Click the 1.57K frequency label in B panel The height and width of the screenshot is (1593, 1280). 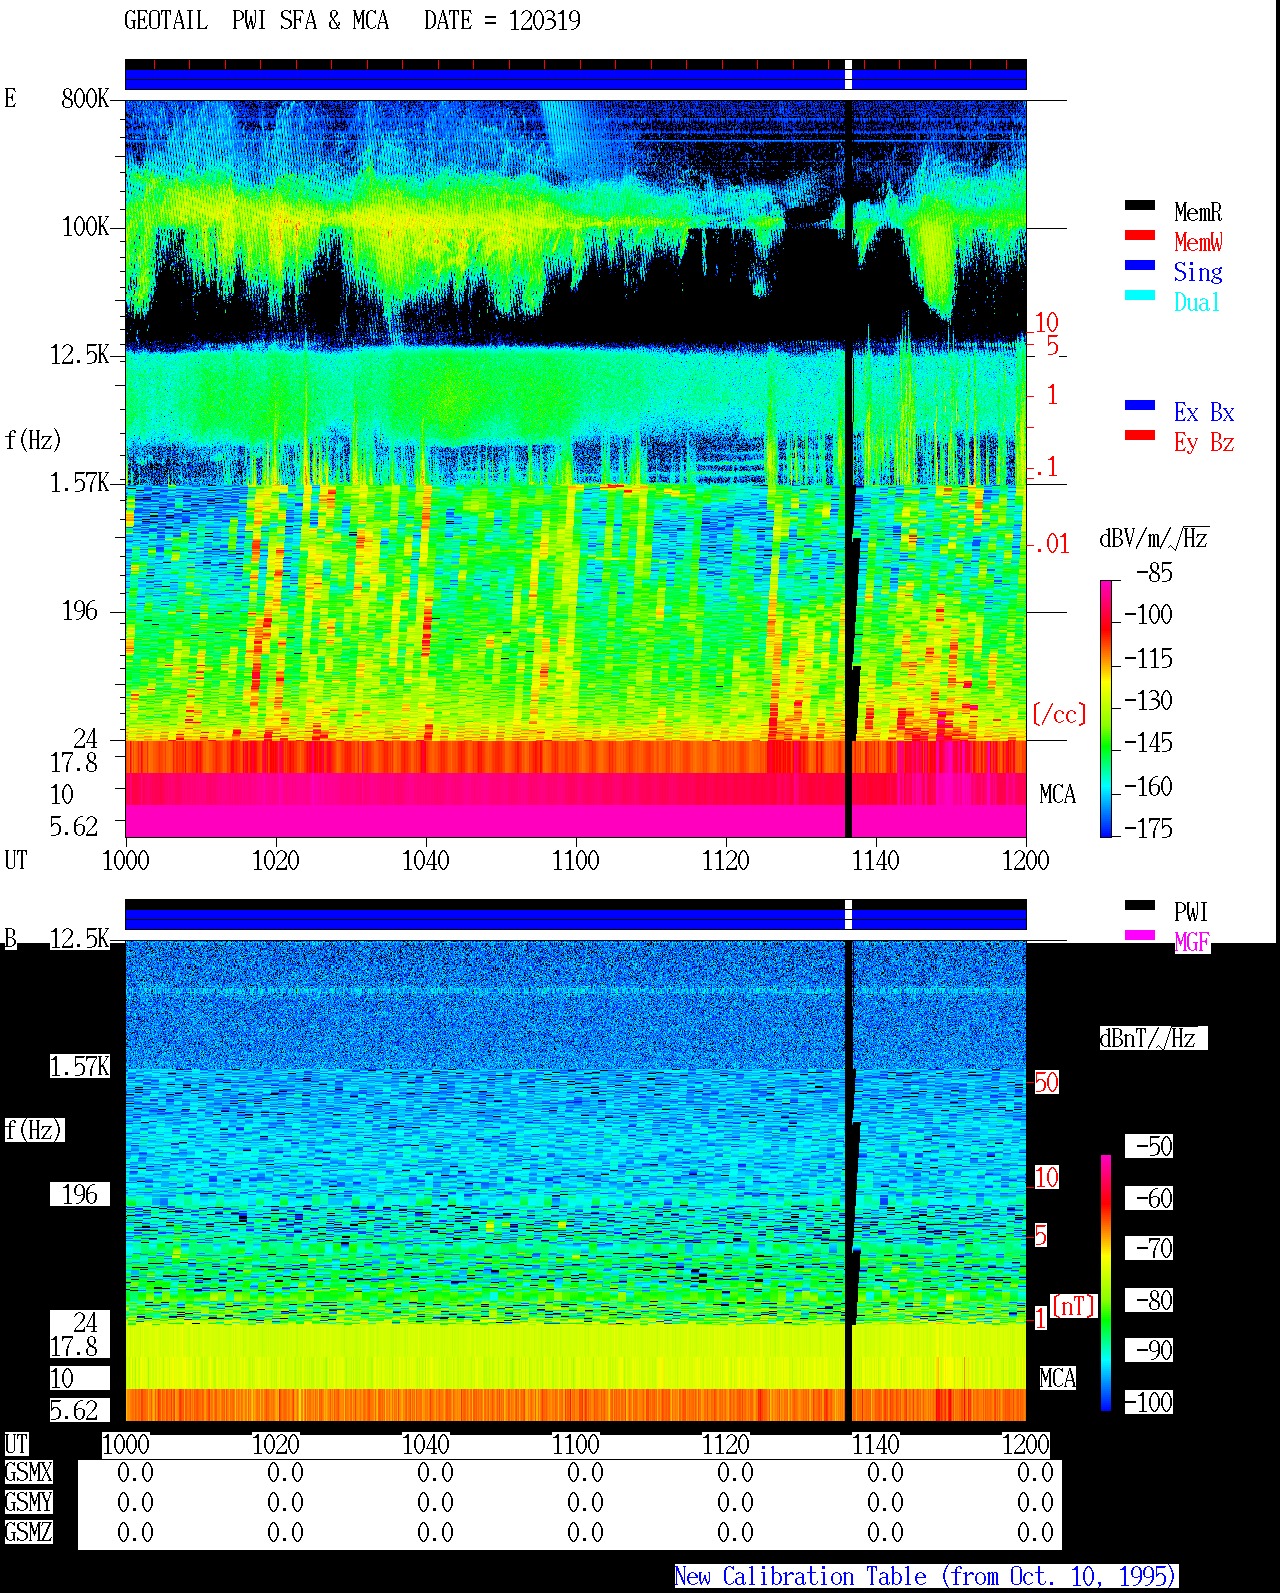pos(79,1066)
